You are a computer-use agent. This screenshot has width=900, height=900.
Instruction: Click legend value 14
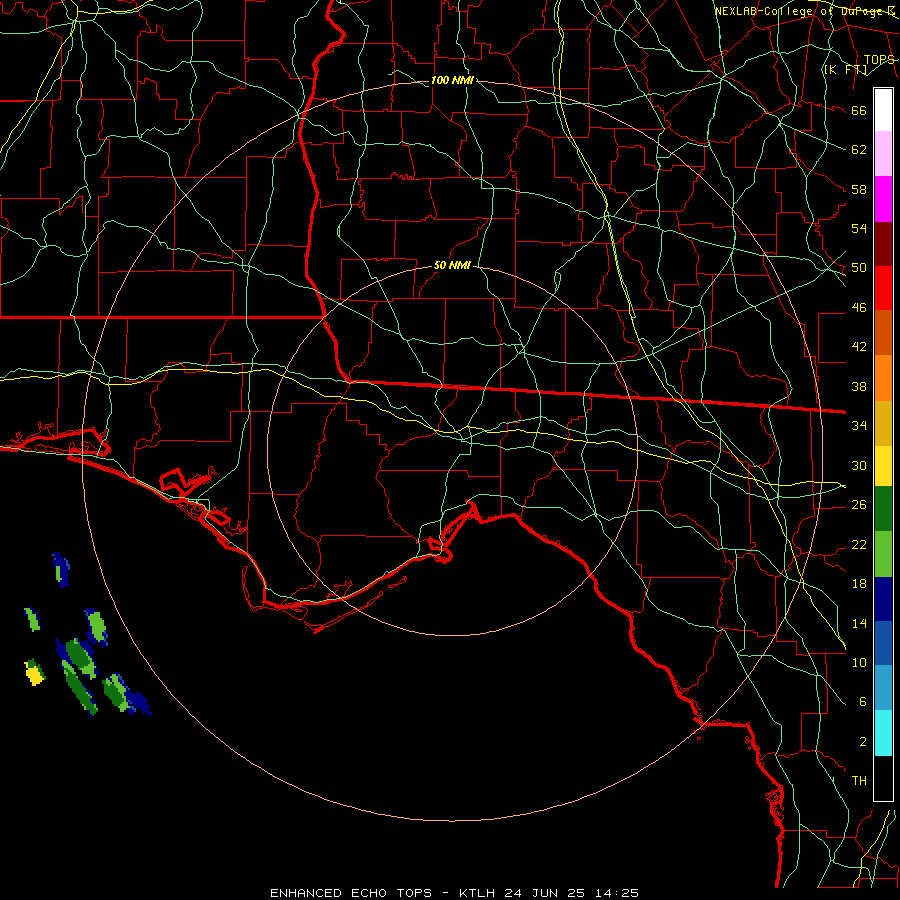coord(859,623)
